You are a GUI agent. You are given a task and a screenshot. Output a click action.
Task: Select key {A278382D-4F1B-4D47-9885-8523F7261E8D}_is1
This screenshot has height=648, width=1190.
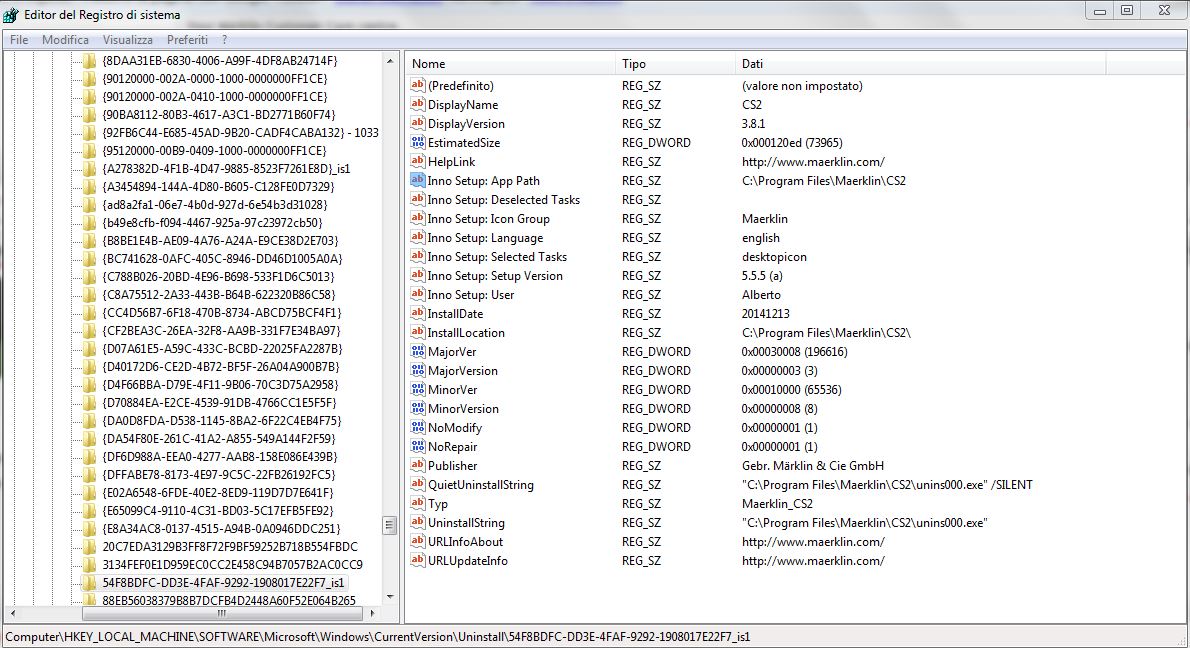226,168
